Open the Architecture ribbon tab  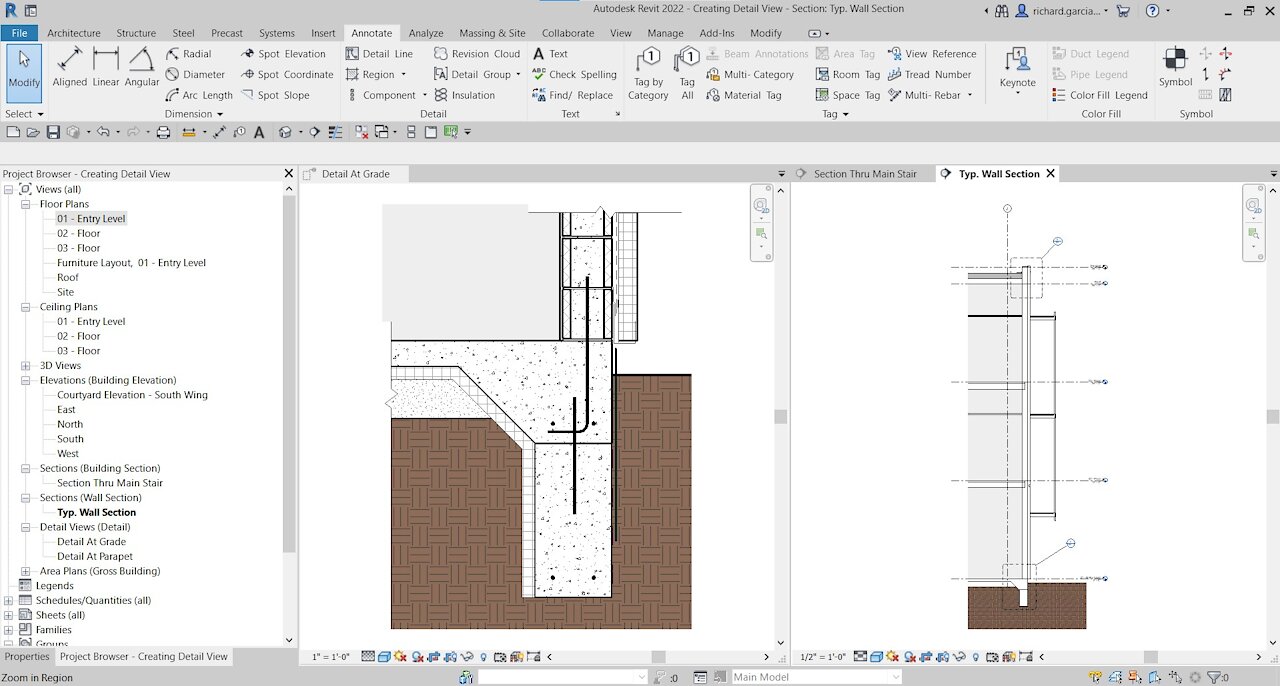point(74,33)
